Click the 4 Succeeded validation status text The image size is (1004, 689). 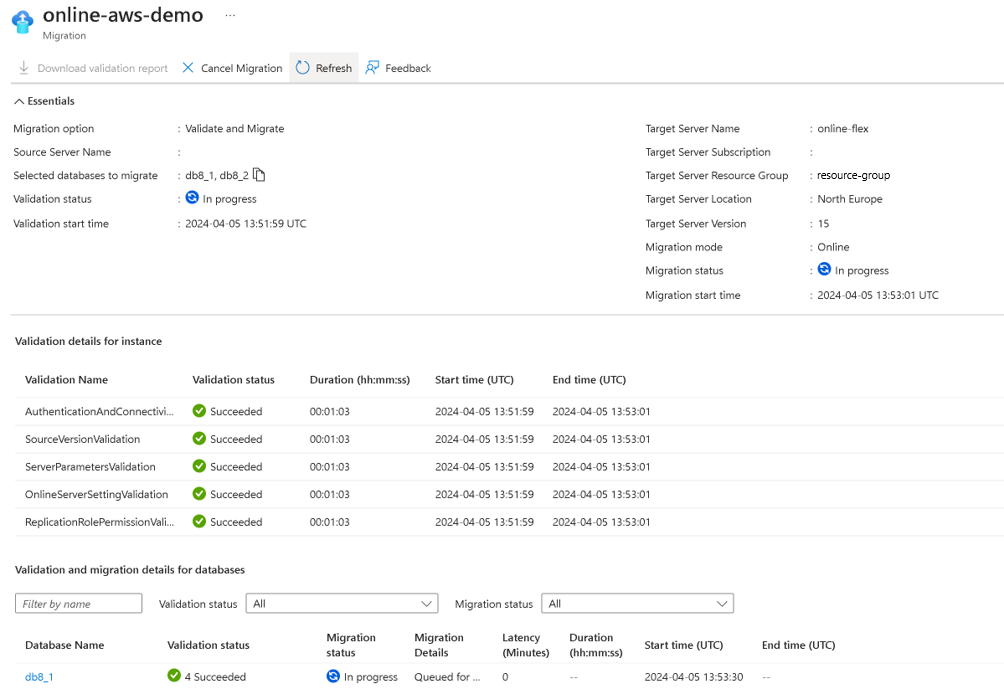[215, 677]
